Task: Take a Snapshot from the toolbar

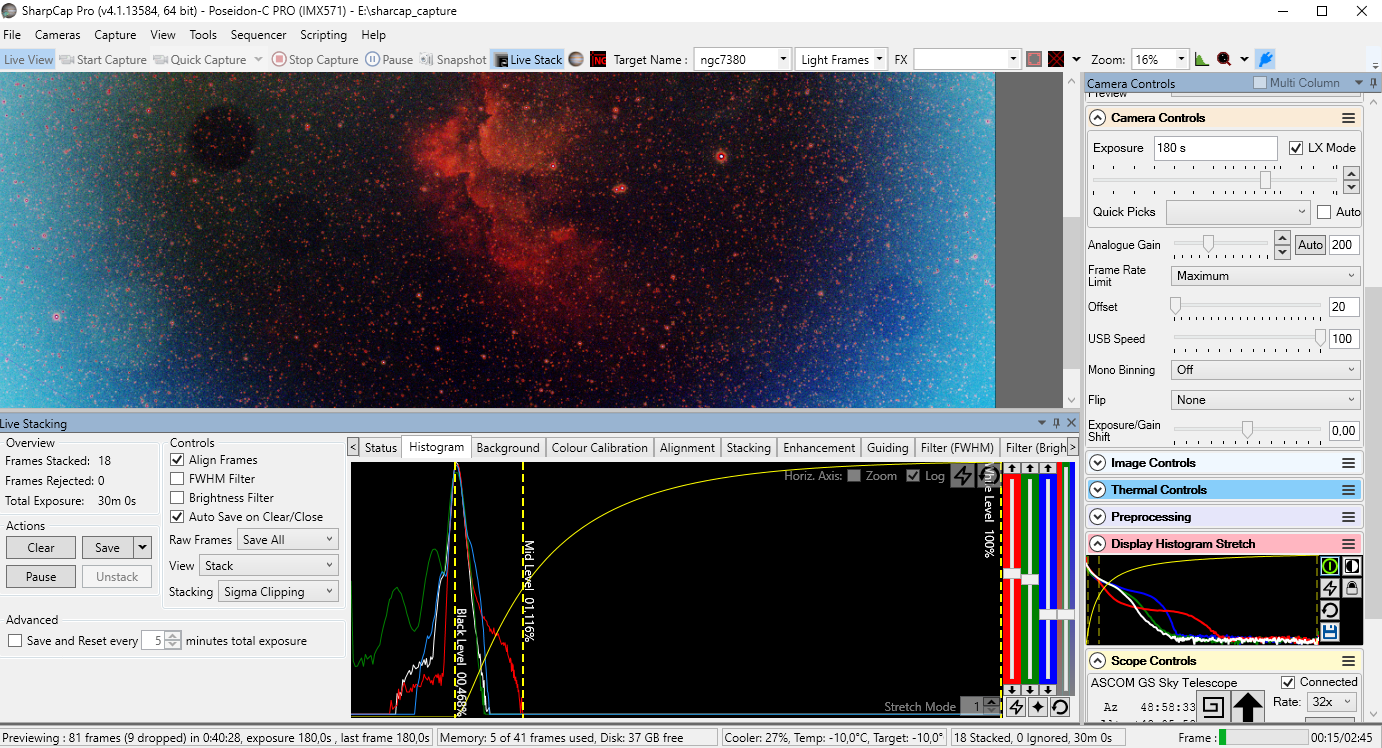Action: point(453,60)
